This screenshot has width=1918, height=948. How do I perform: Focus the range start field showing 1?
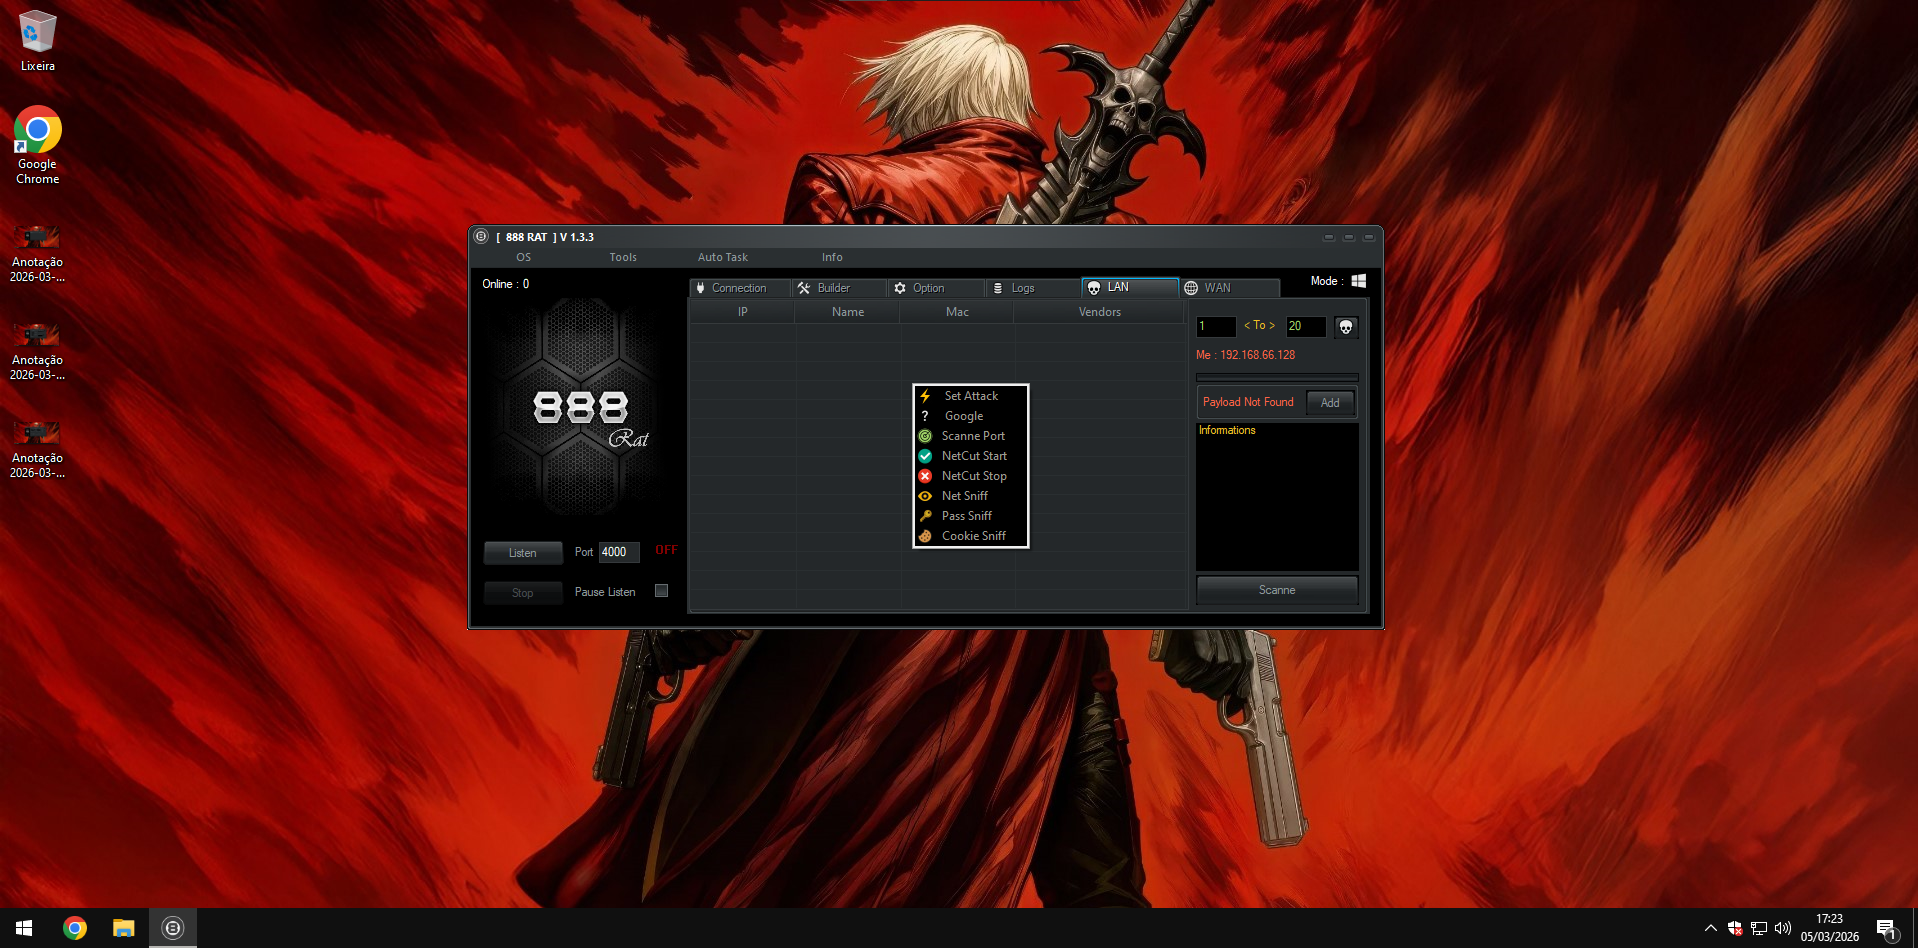tap(1216, 326)
